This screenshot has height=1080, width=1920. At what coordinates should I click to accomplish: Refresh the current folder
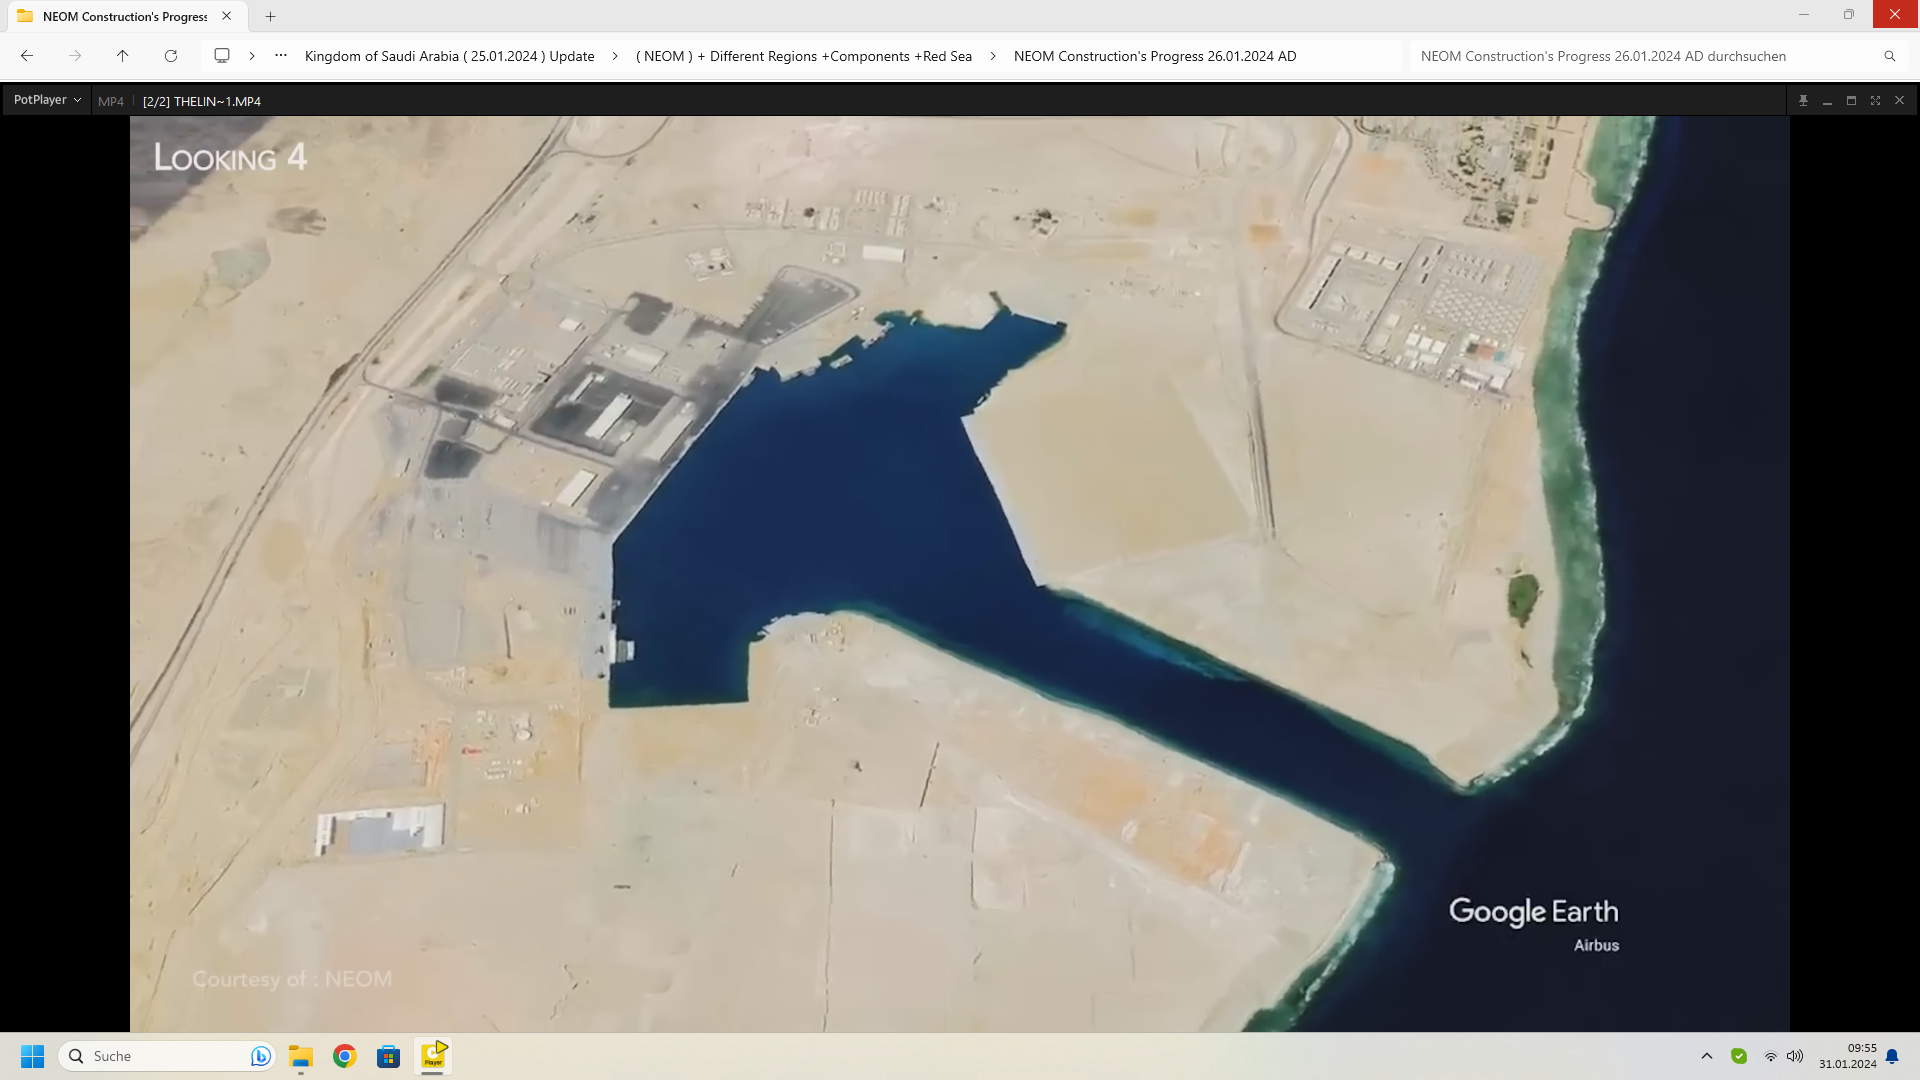[x=171, y=56]
